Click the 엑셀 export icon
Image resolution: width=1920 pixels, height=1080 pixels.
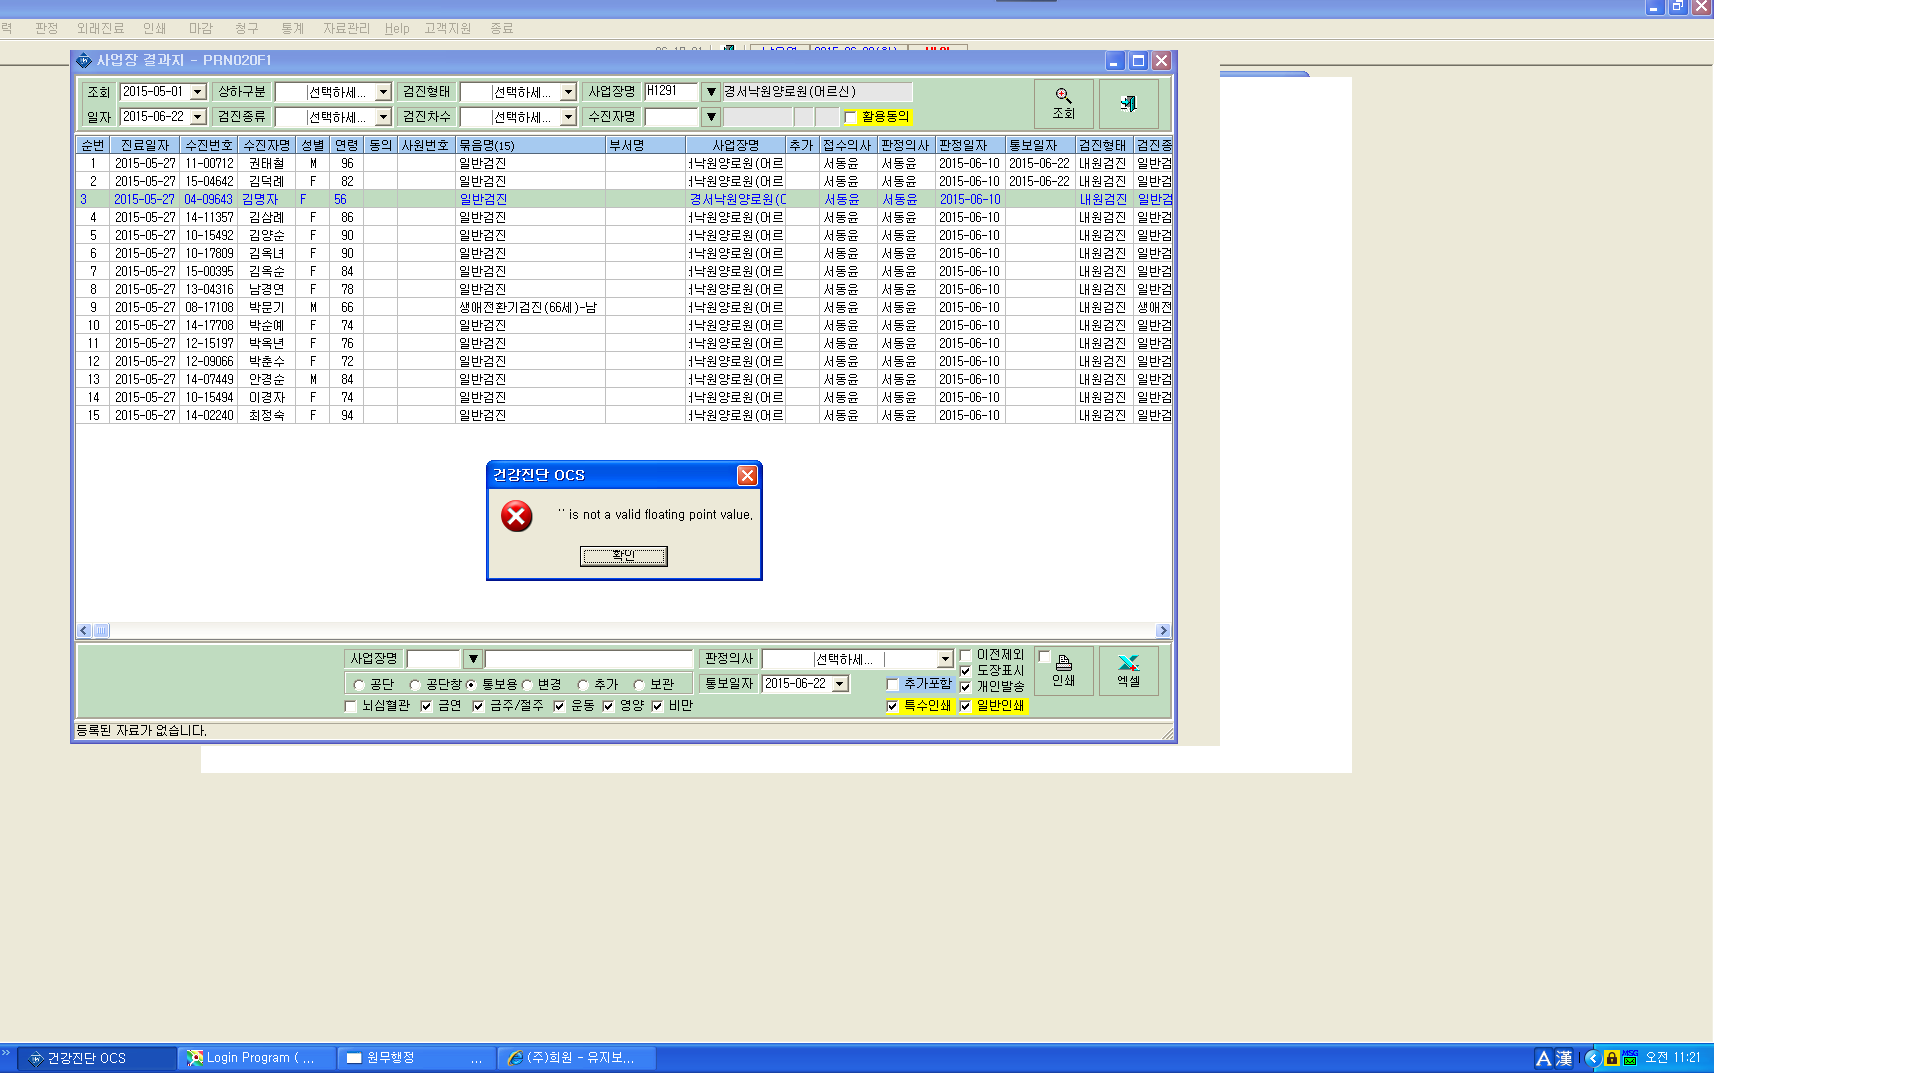click(x=1129, y=670)
